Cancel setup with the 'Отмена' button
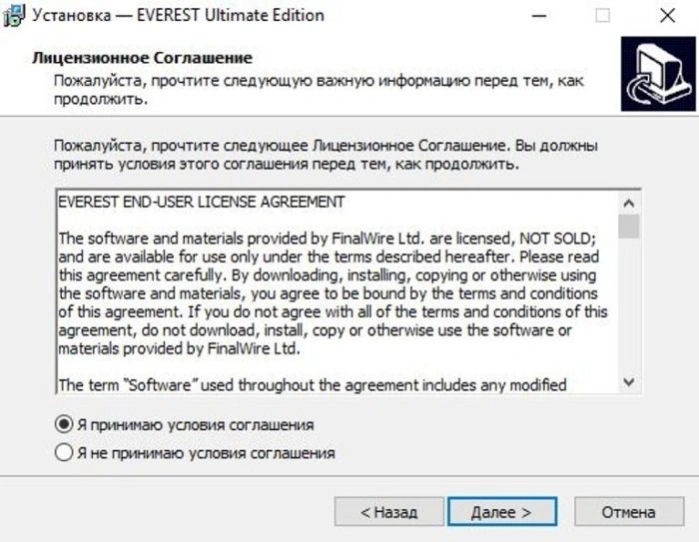This screenshot has width=699, height=542. point(629,512)
